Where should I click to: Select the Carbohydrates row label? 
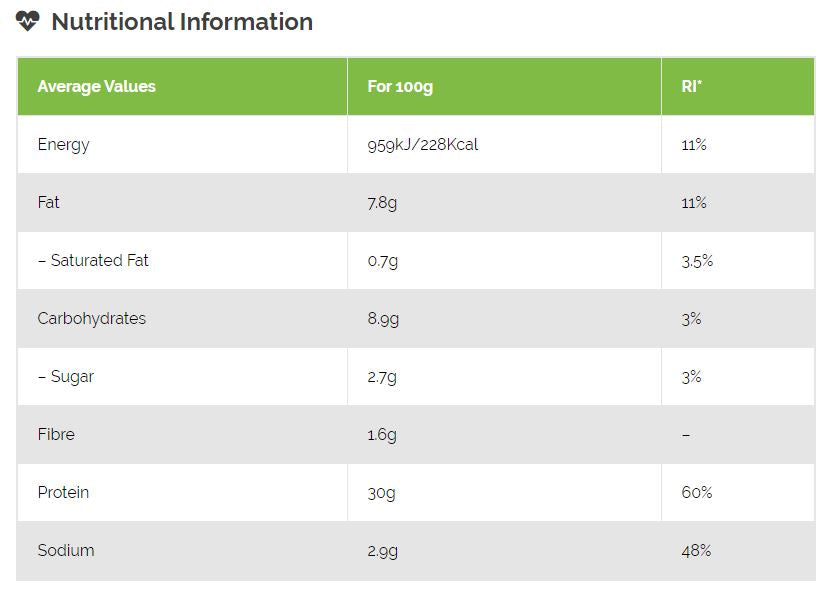pyautogui.click(x=91, y=318)
